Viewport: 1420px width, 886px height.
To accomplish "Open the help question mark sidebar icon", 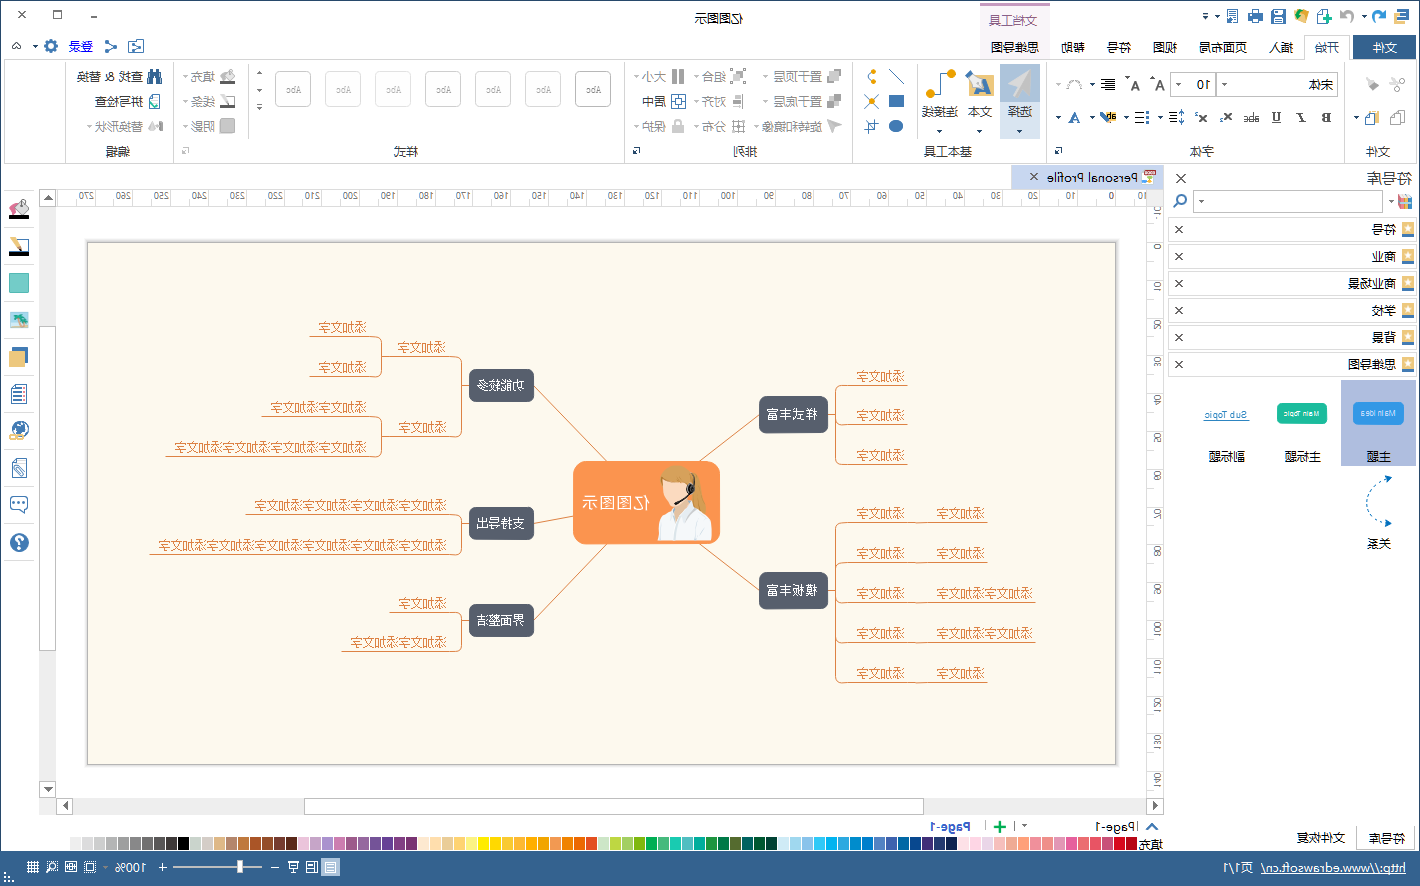I will [19, 542].
